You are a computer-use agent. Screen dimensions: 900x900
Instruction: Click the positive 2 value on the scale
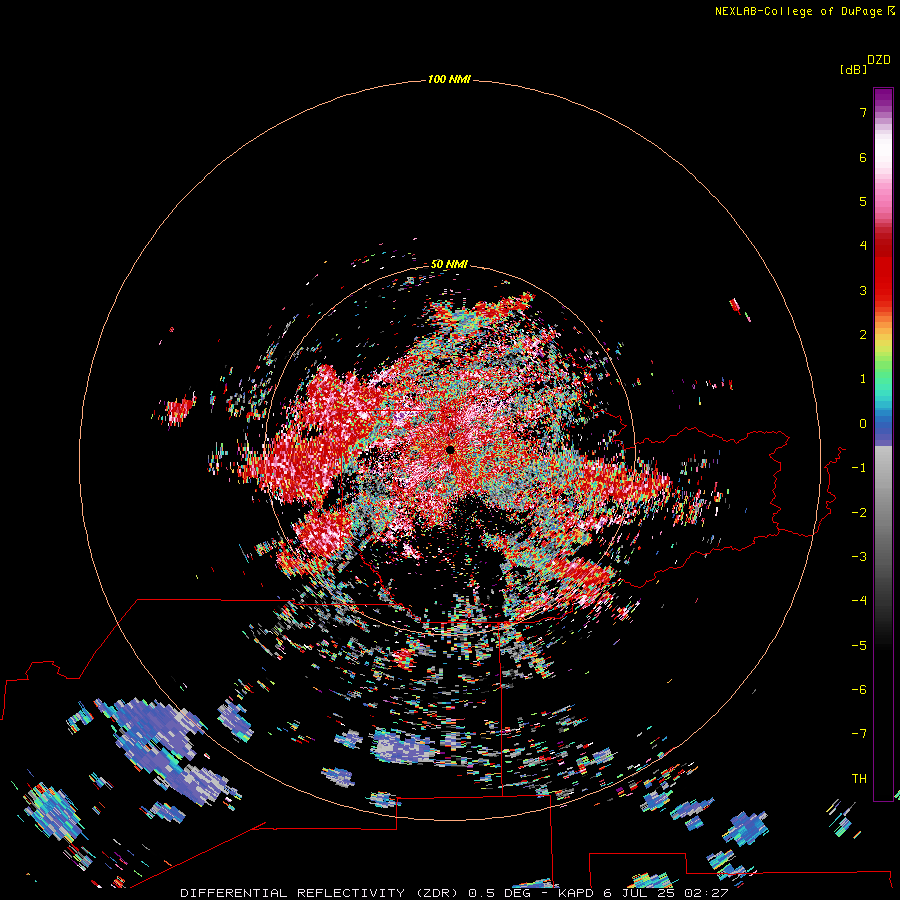click(863, 335)
